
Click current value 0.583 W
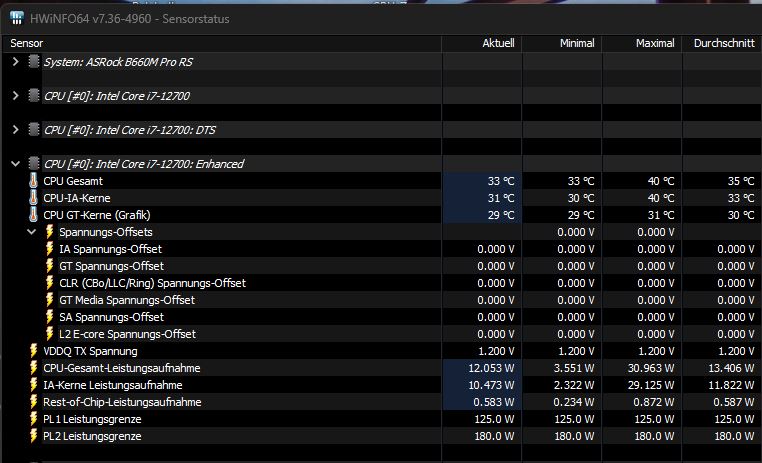pyautogui.click(x=493, y=402)
